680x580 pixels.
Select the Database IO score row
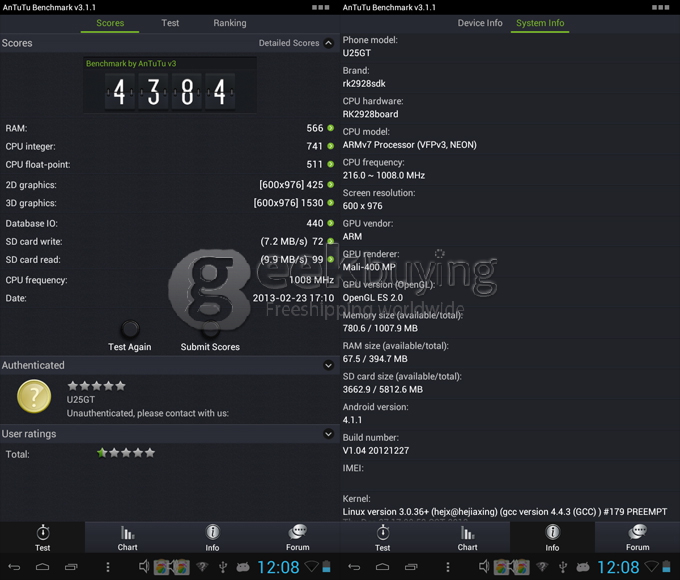170,223
